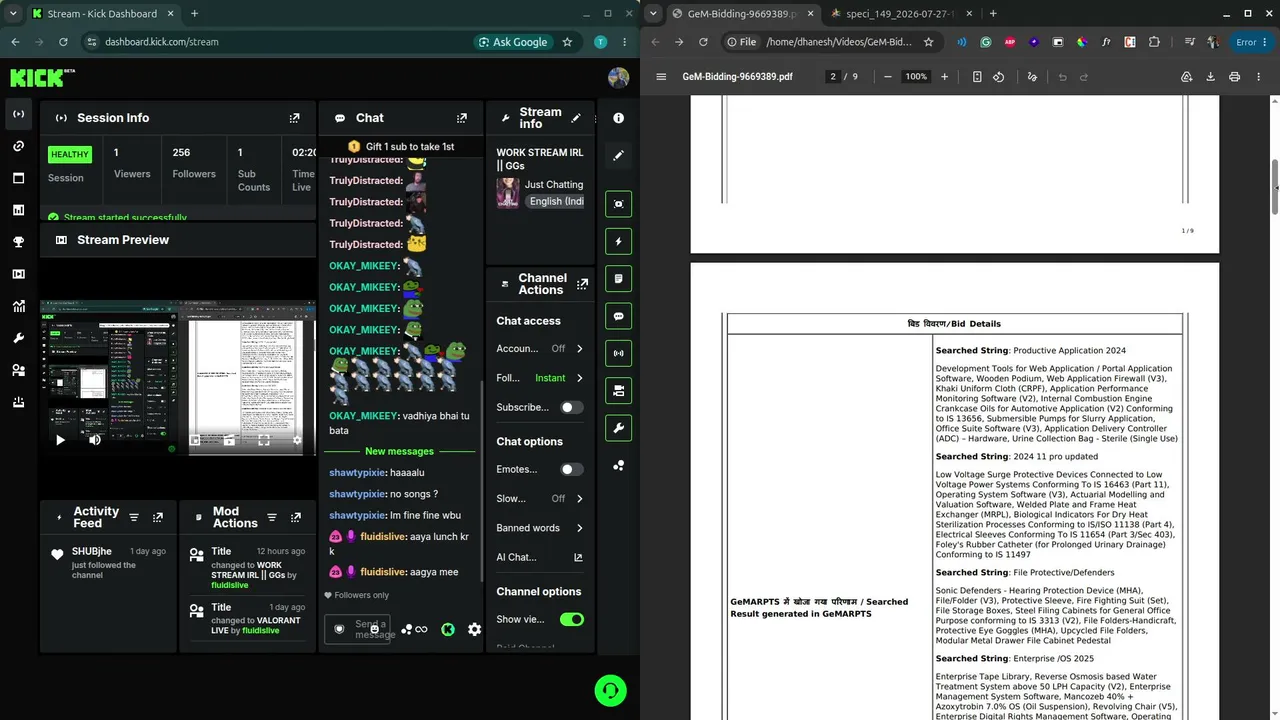
Task: Open the bar chart icon in Kick sidebar
Action: 18,210
